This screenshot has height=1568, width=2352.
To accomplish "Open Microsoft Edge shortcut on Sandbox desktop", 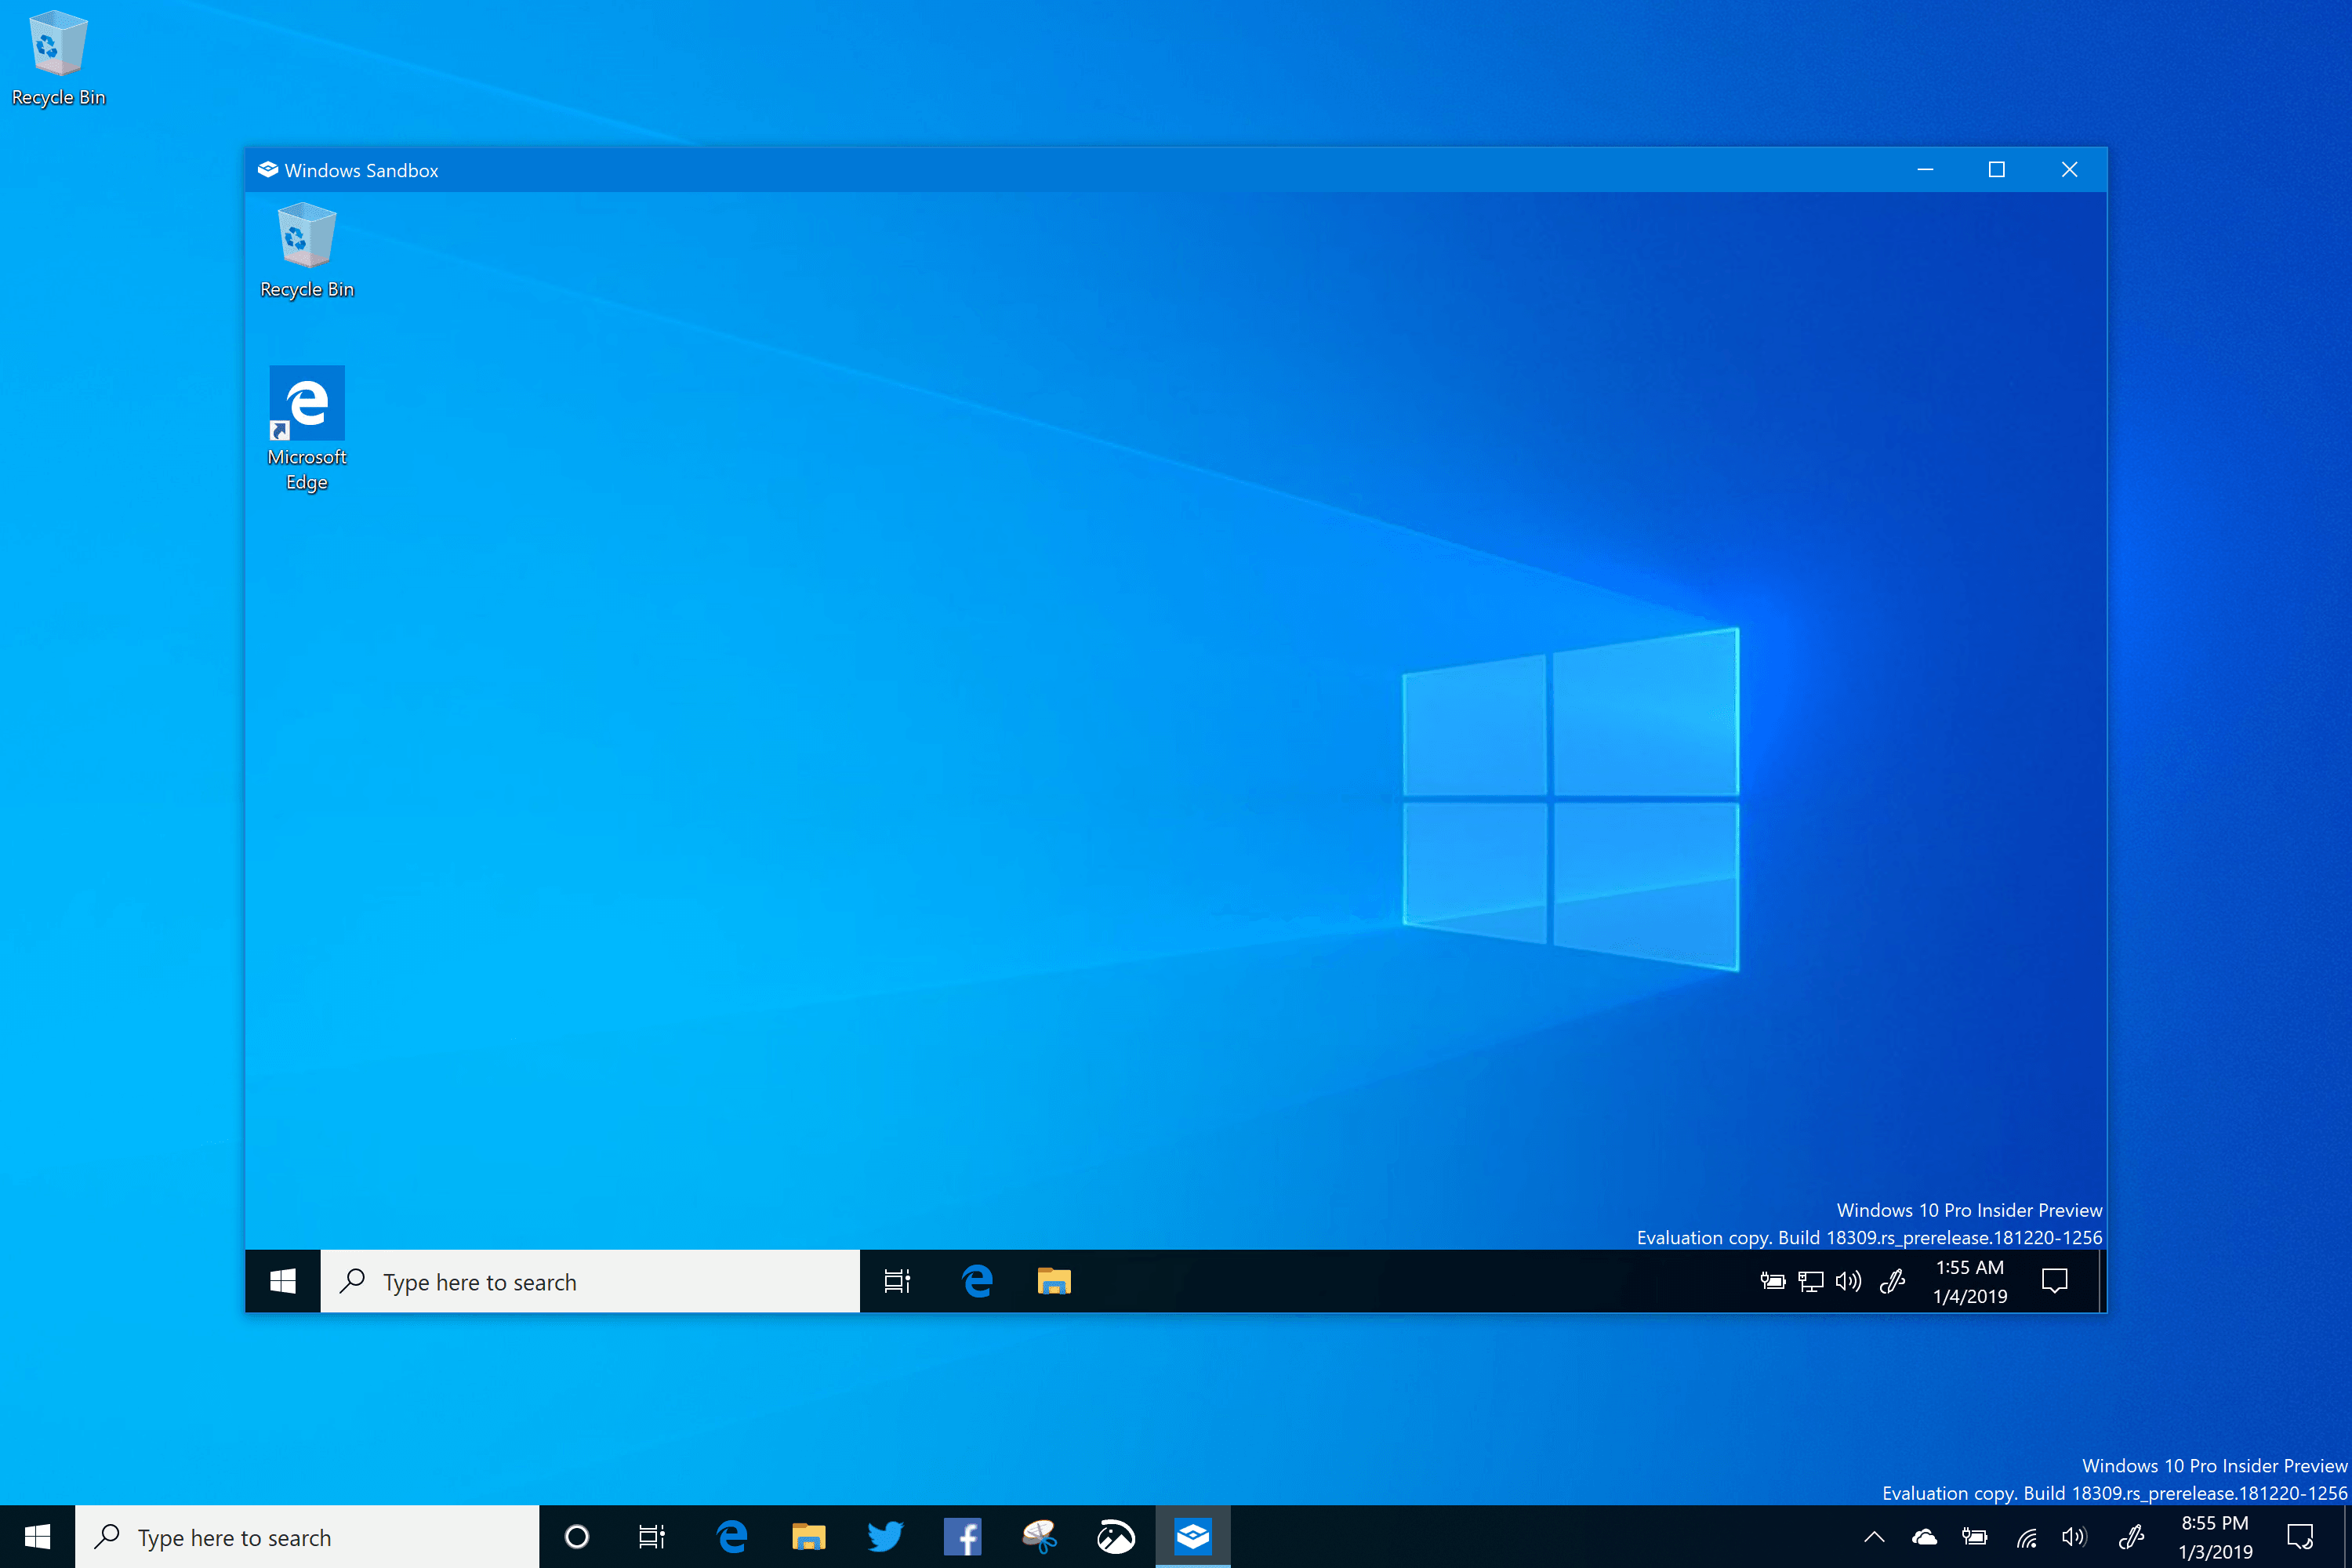I will pos(307,404).
